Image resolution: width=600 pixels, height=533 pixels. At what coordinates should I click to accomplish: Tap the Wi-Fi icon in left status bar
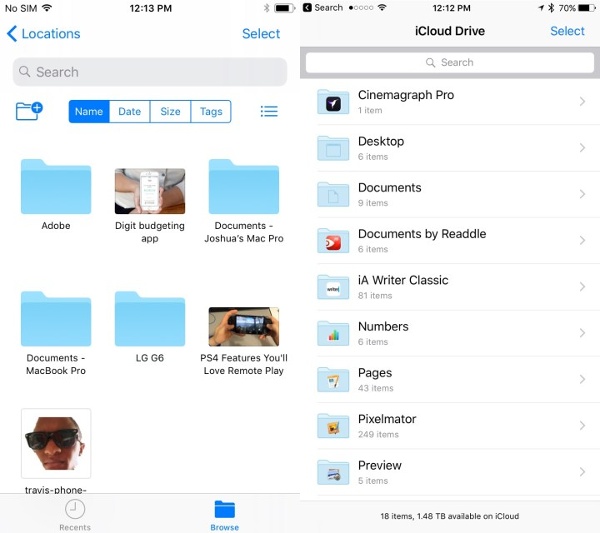click(47, 8)
